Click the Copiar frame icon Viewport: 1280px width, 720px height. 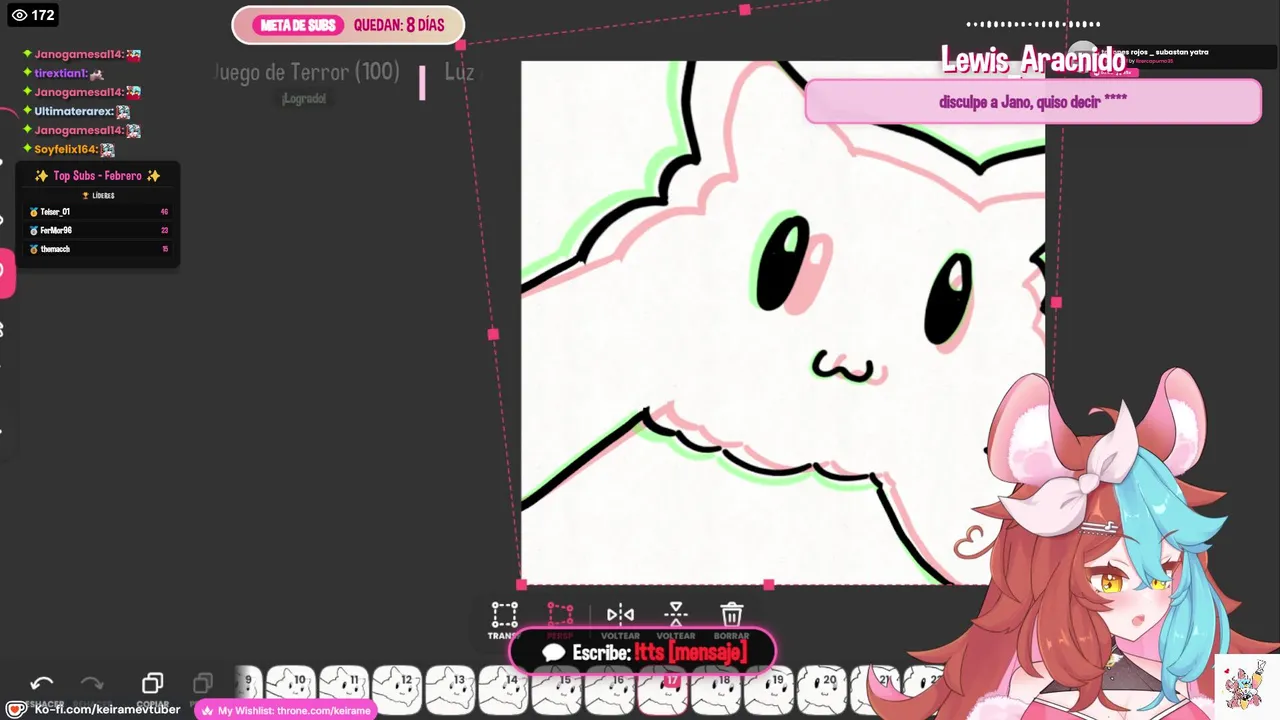[x=152, y=683]
